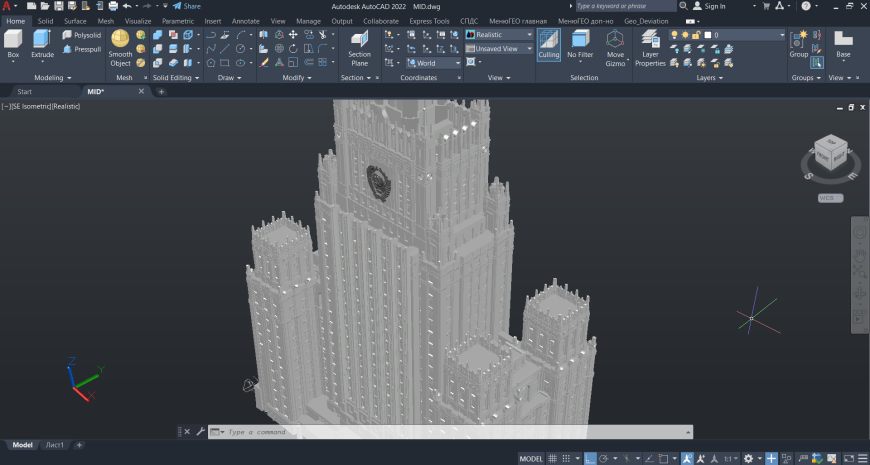Image resolution: width=870 pixels, height=465 pixels.
Task: Open the layer 0 dropdown list
Action: 782,34
